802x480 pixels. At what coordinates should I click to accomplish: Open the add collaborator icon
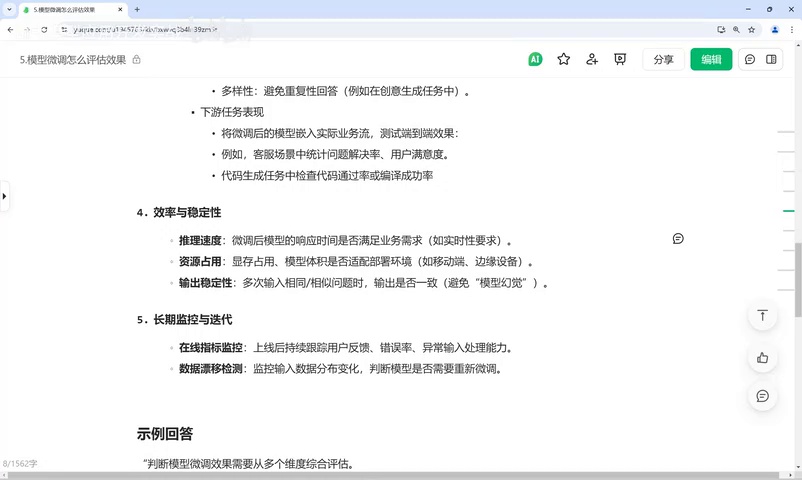[x=592, y=59]
